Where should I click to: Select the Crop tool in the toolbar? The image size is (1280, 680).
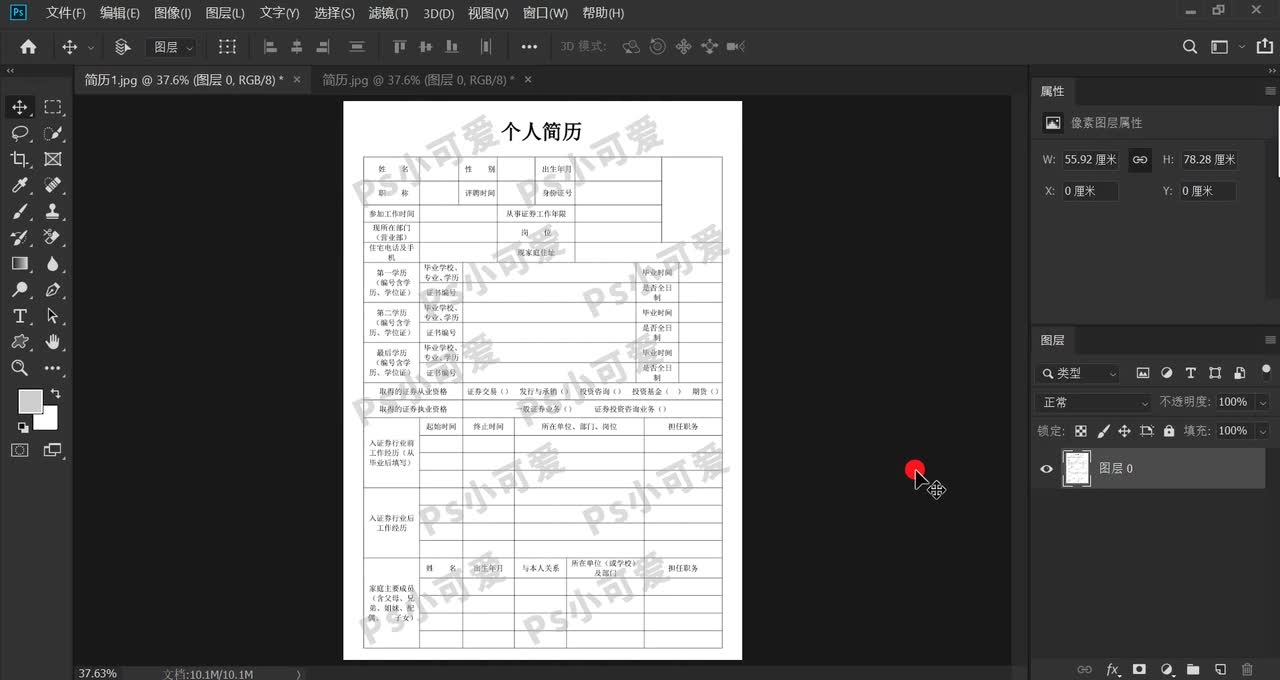pos(20,159)
